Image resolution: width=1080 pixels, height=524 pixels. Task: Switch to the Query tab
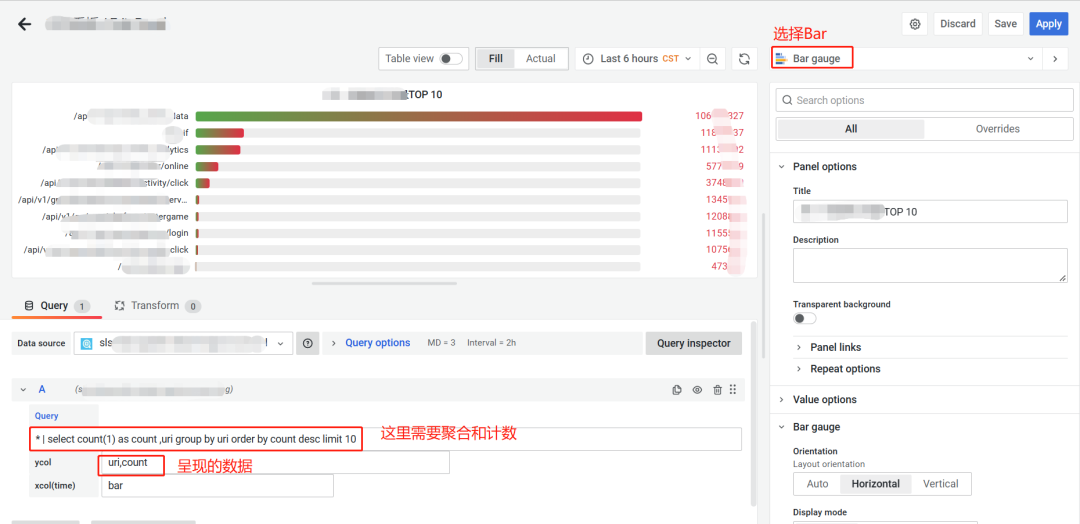(56, 306)
